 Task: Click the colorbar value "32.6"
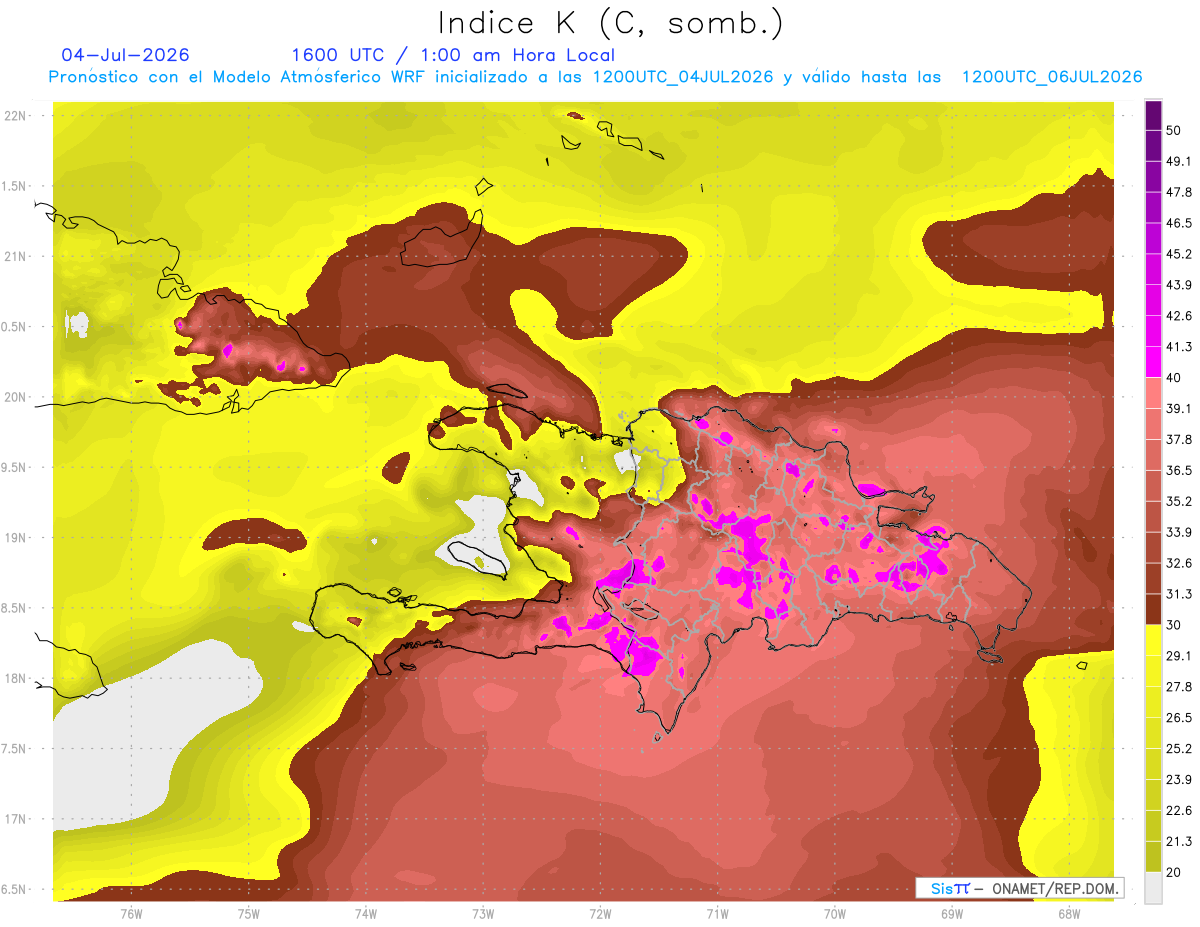coord(1178,563)
